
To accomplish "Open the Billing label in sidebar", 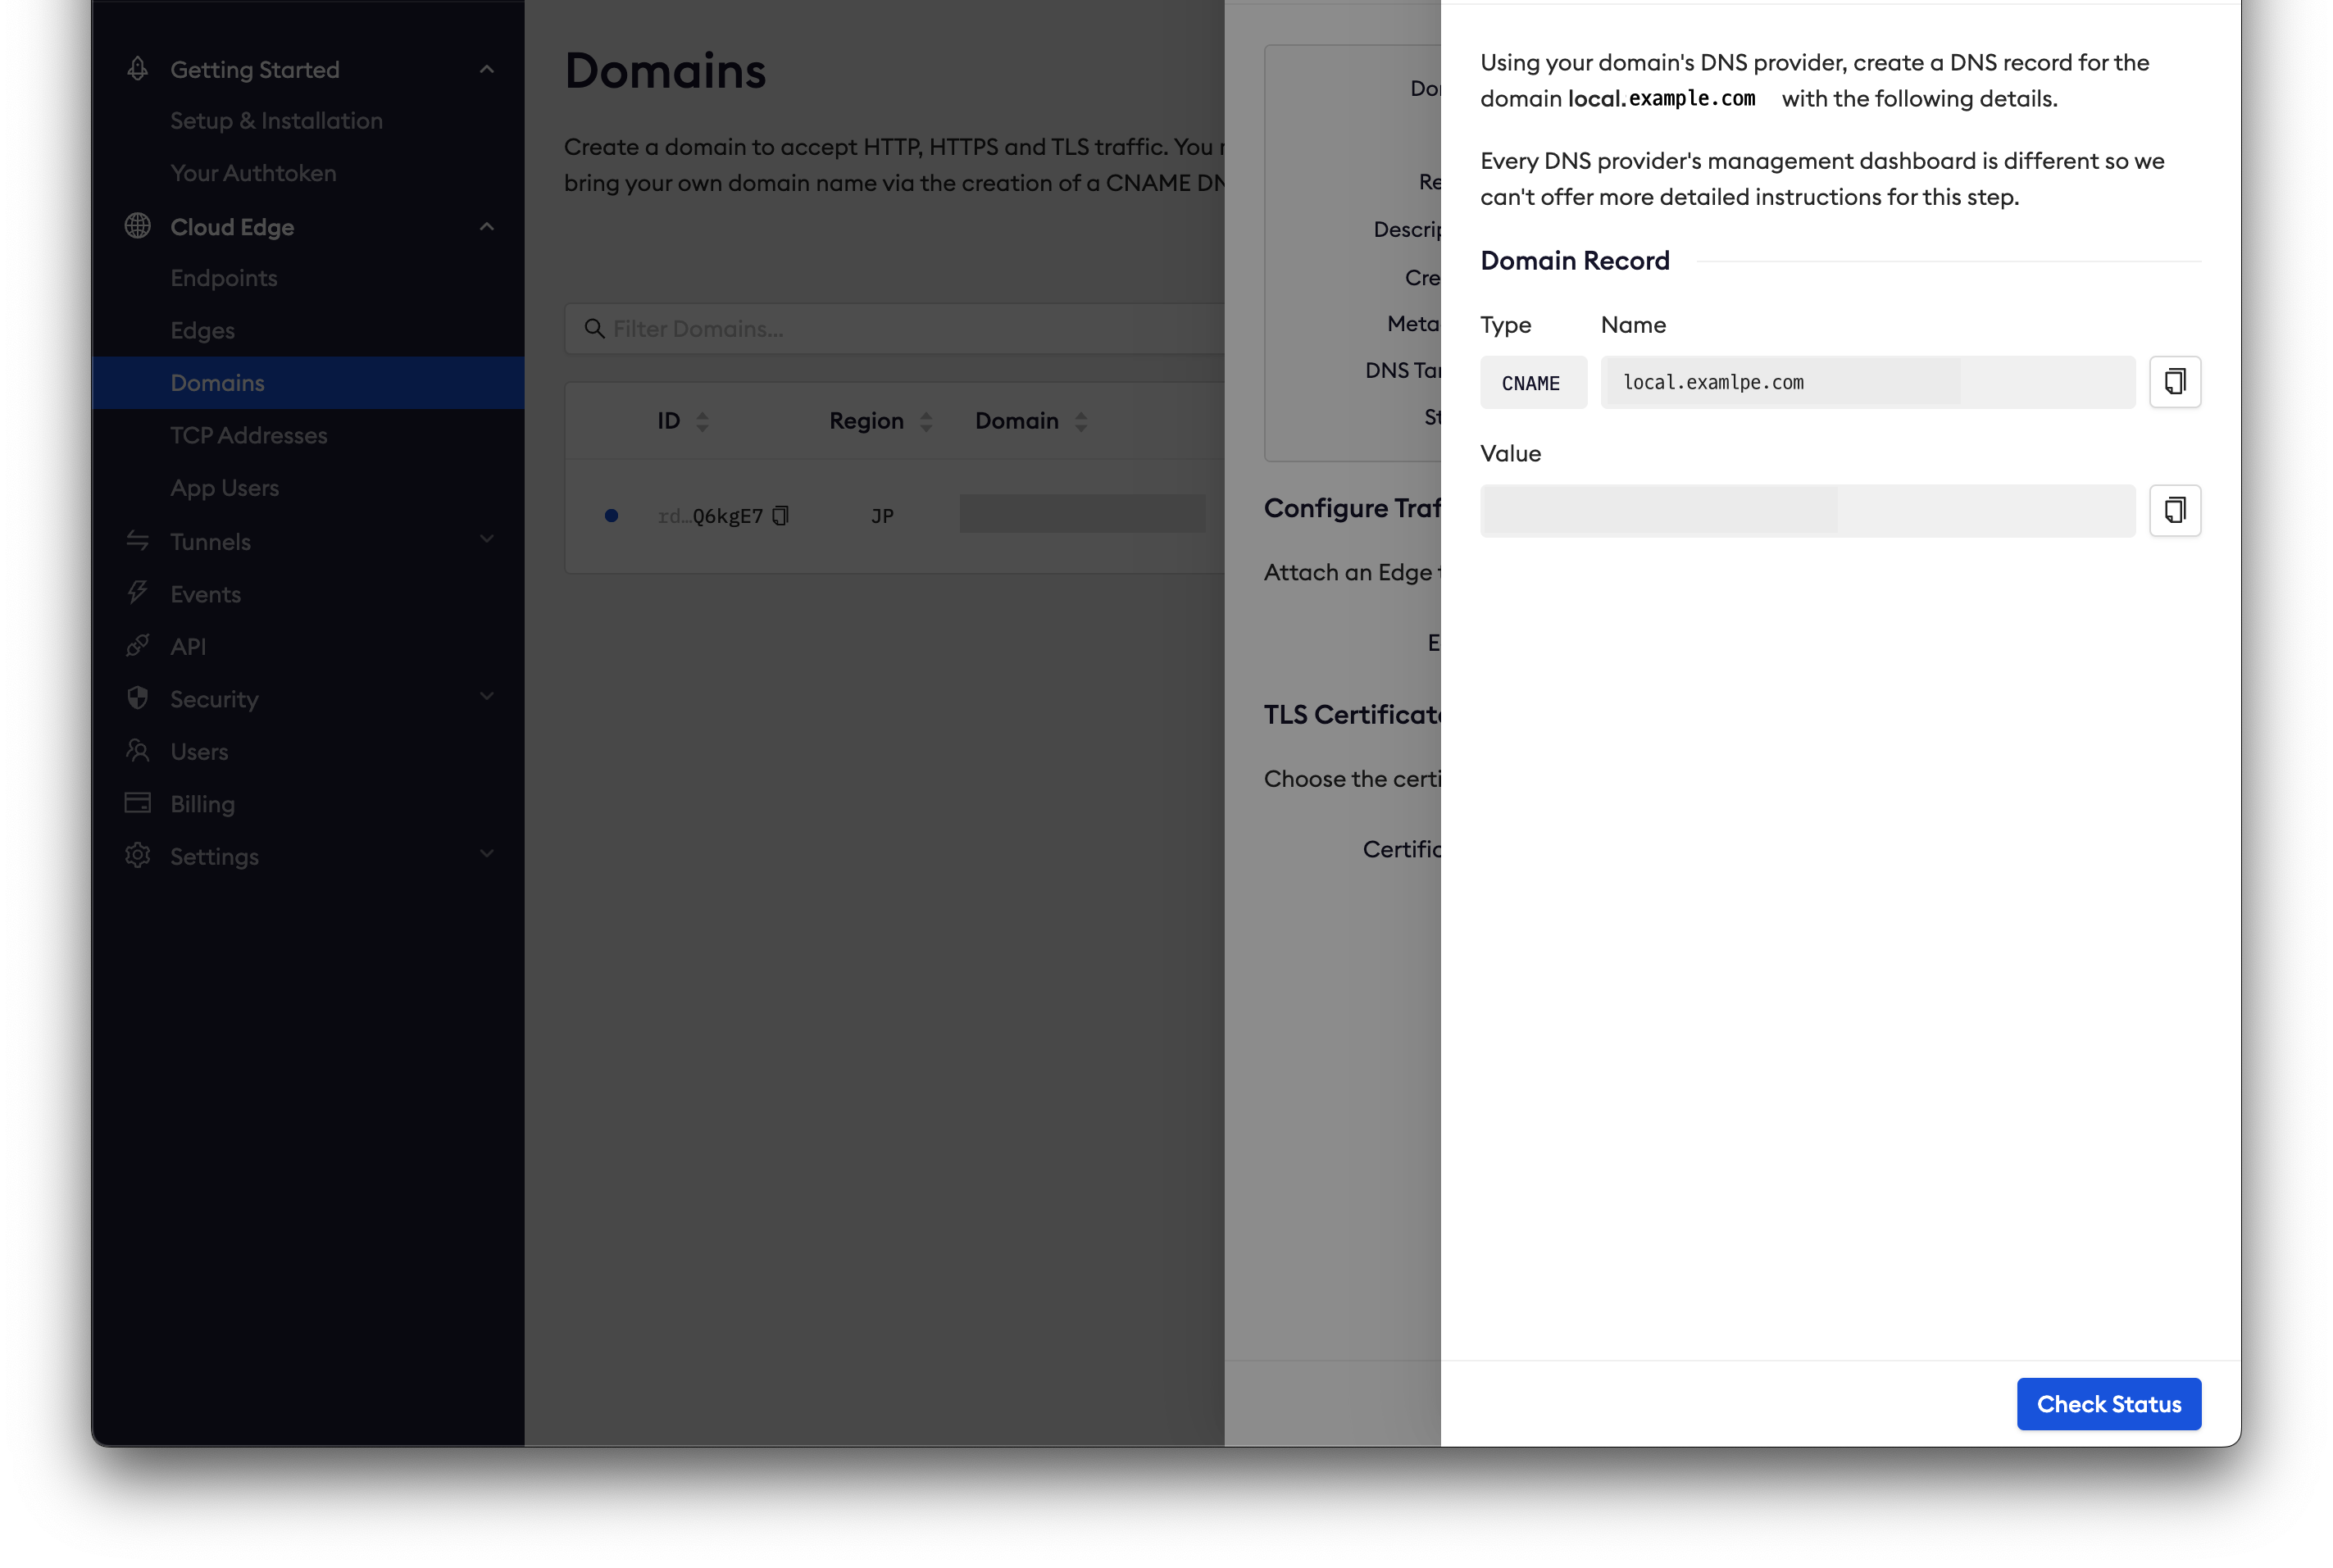I will coord(202,804).
